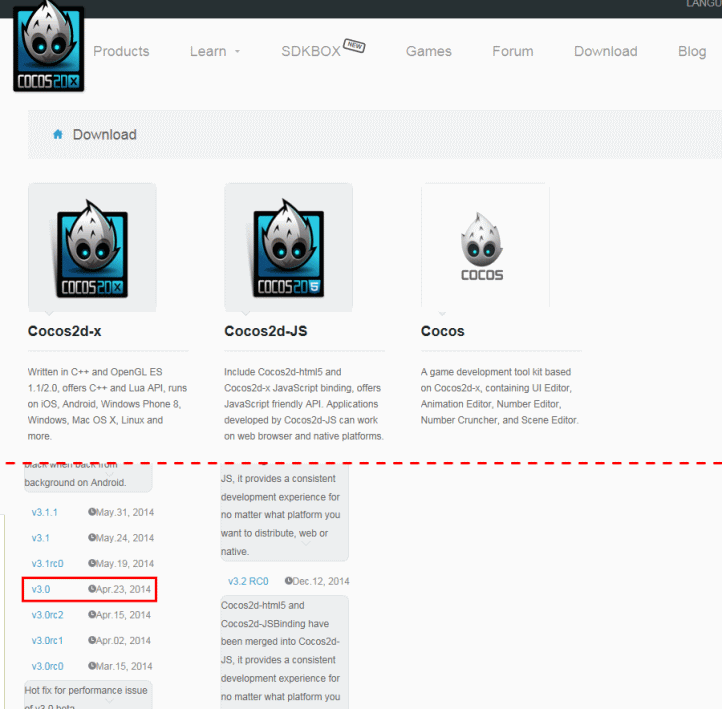
Task: Open Download in the navigation bar
Action: (x=606, y=51)
